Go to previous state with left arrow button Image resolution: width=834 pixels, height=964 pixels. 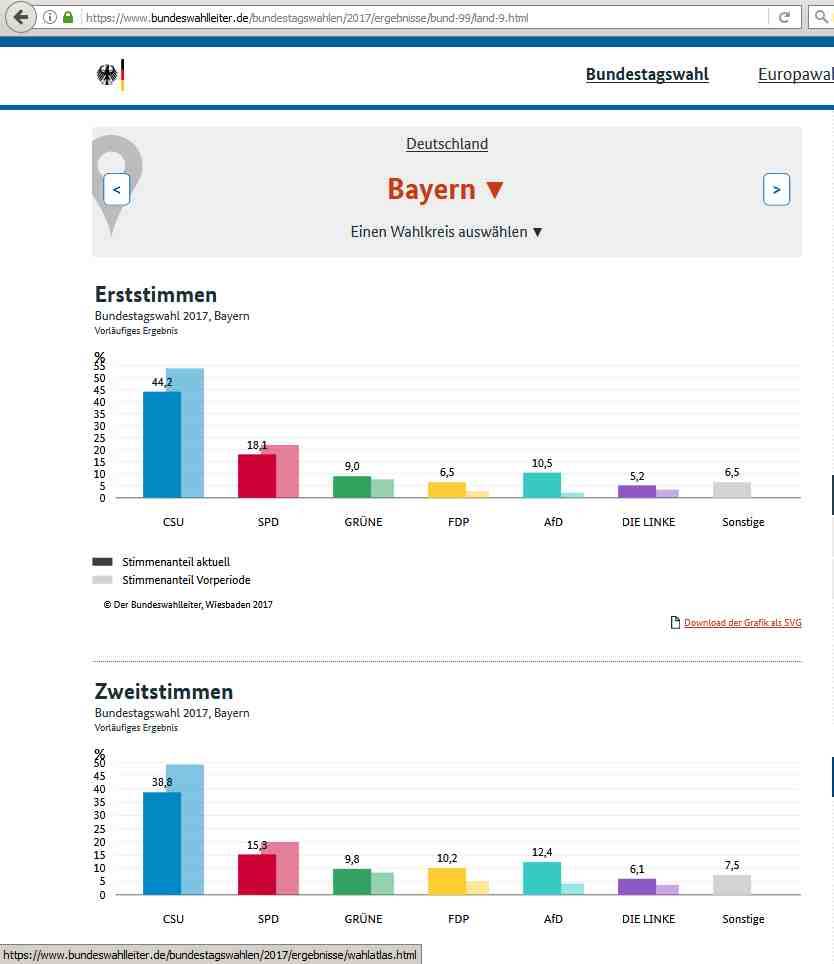116,189
